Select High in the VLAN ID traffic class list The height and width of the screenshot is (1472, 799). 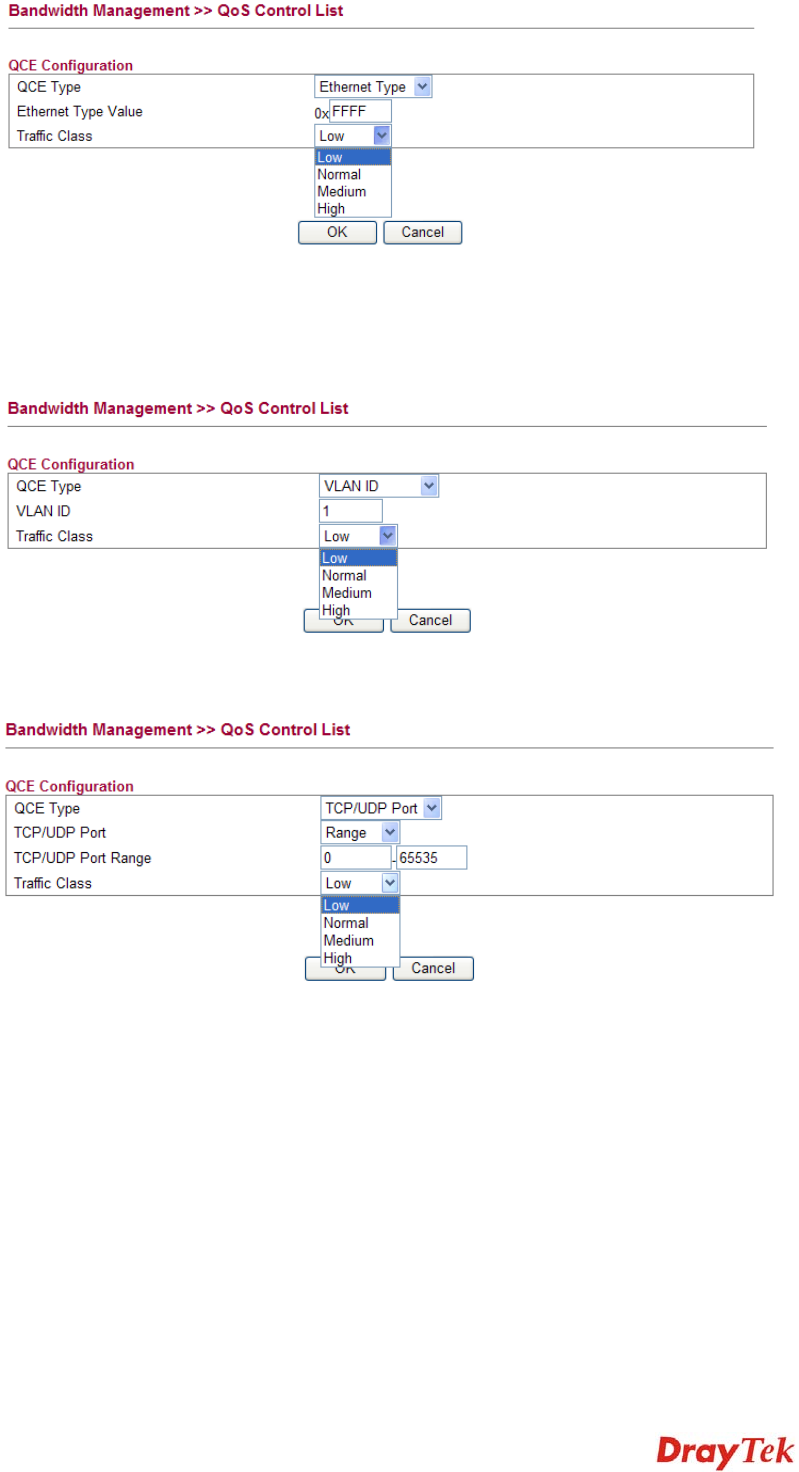pyautogui.click(x=336, y=610)
